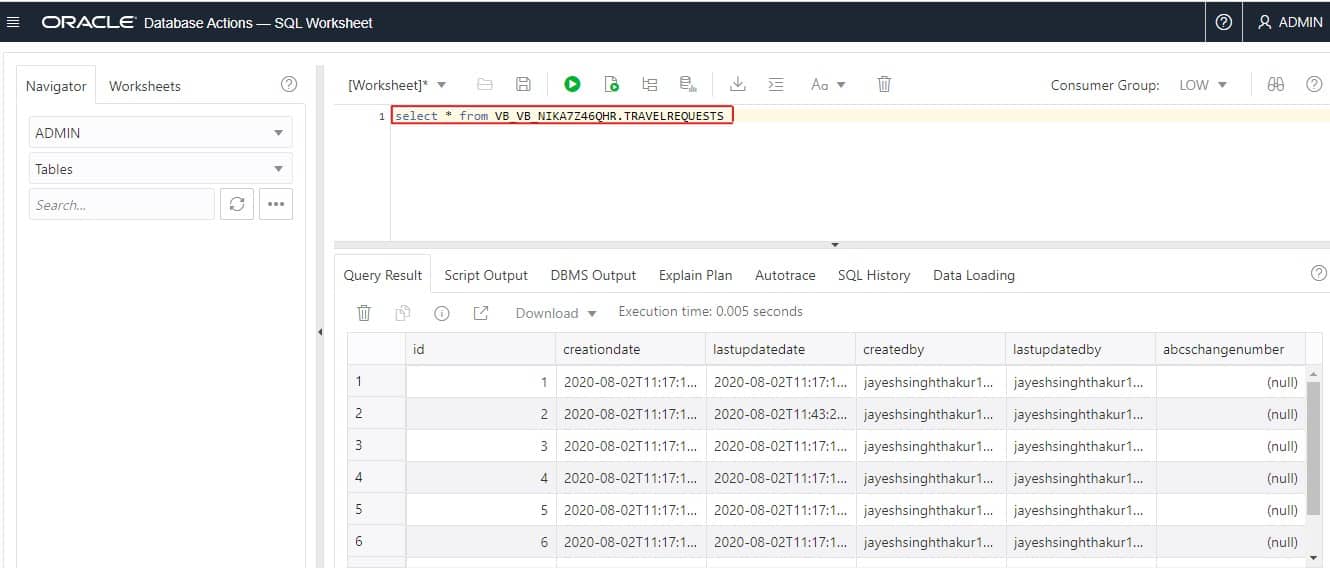The height and width of the screenshot is (568, 1330).
Task: Save the worksheet with the floppy icon
Action: click(x=523, y=85)
